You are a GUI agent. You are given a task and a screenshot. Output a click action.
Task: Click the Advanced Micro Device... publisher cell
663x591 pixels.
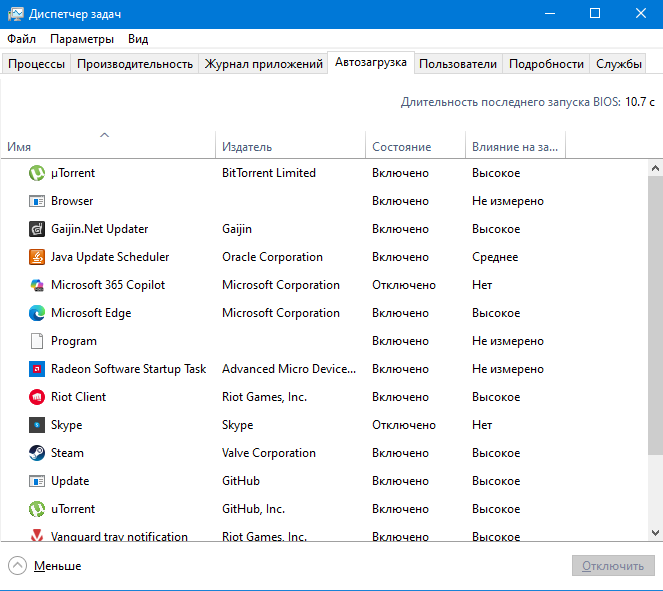pyautogui.click(x=289, y=369)
